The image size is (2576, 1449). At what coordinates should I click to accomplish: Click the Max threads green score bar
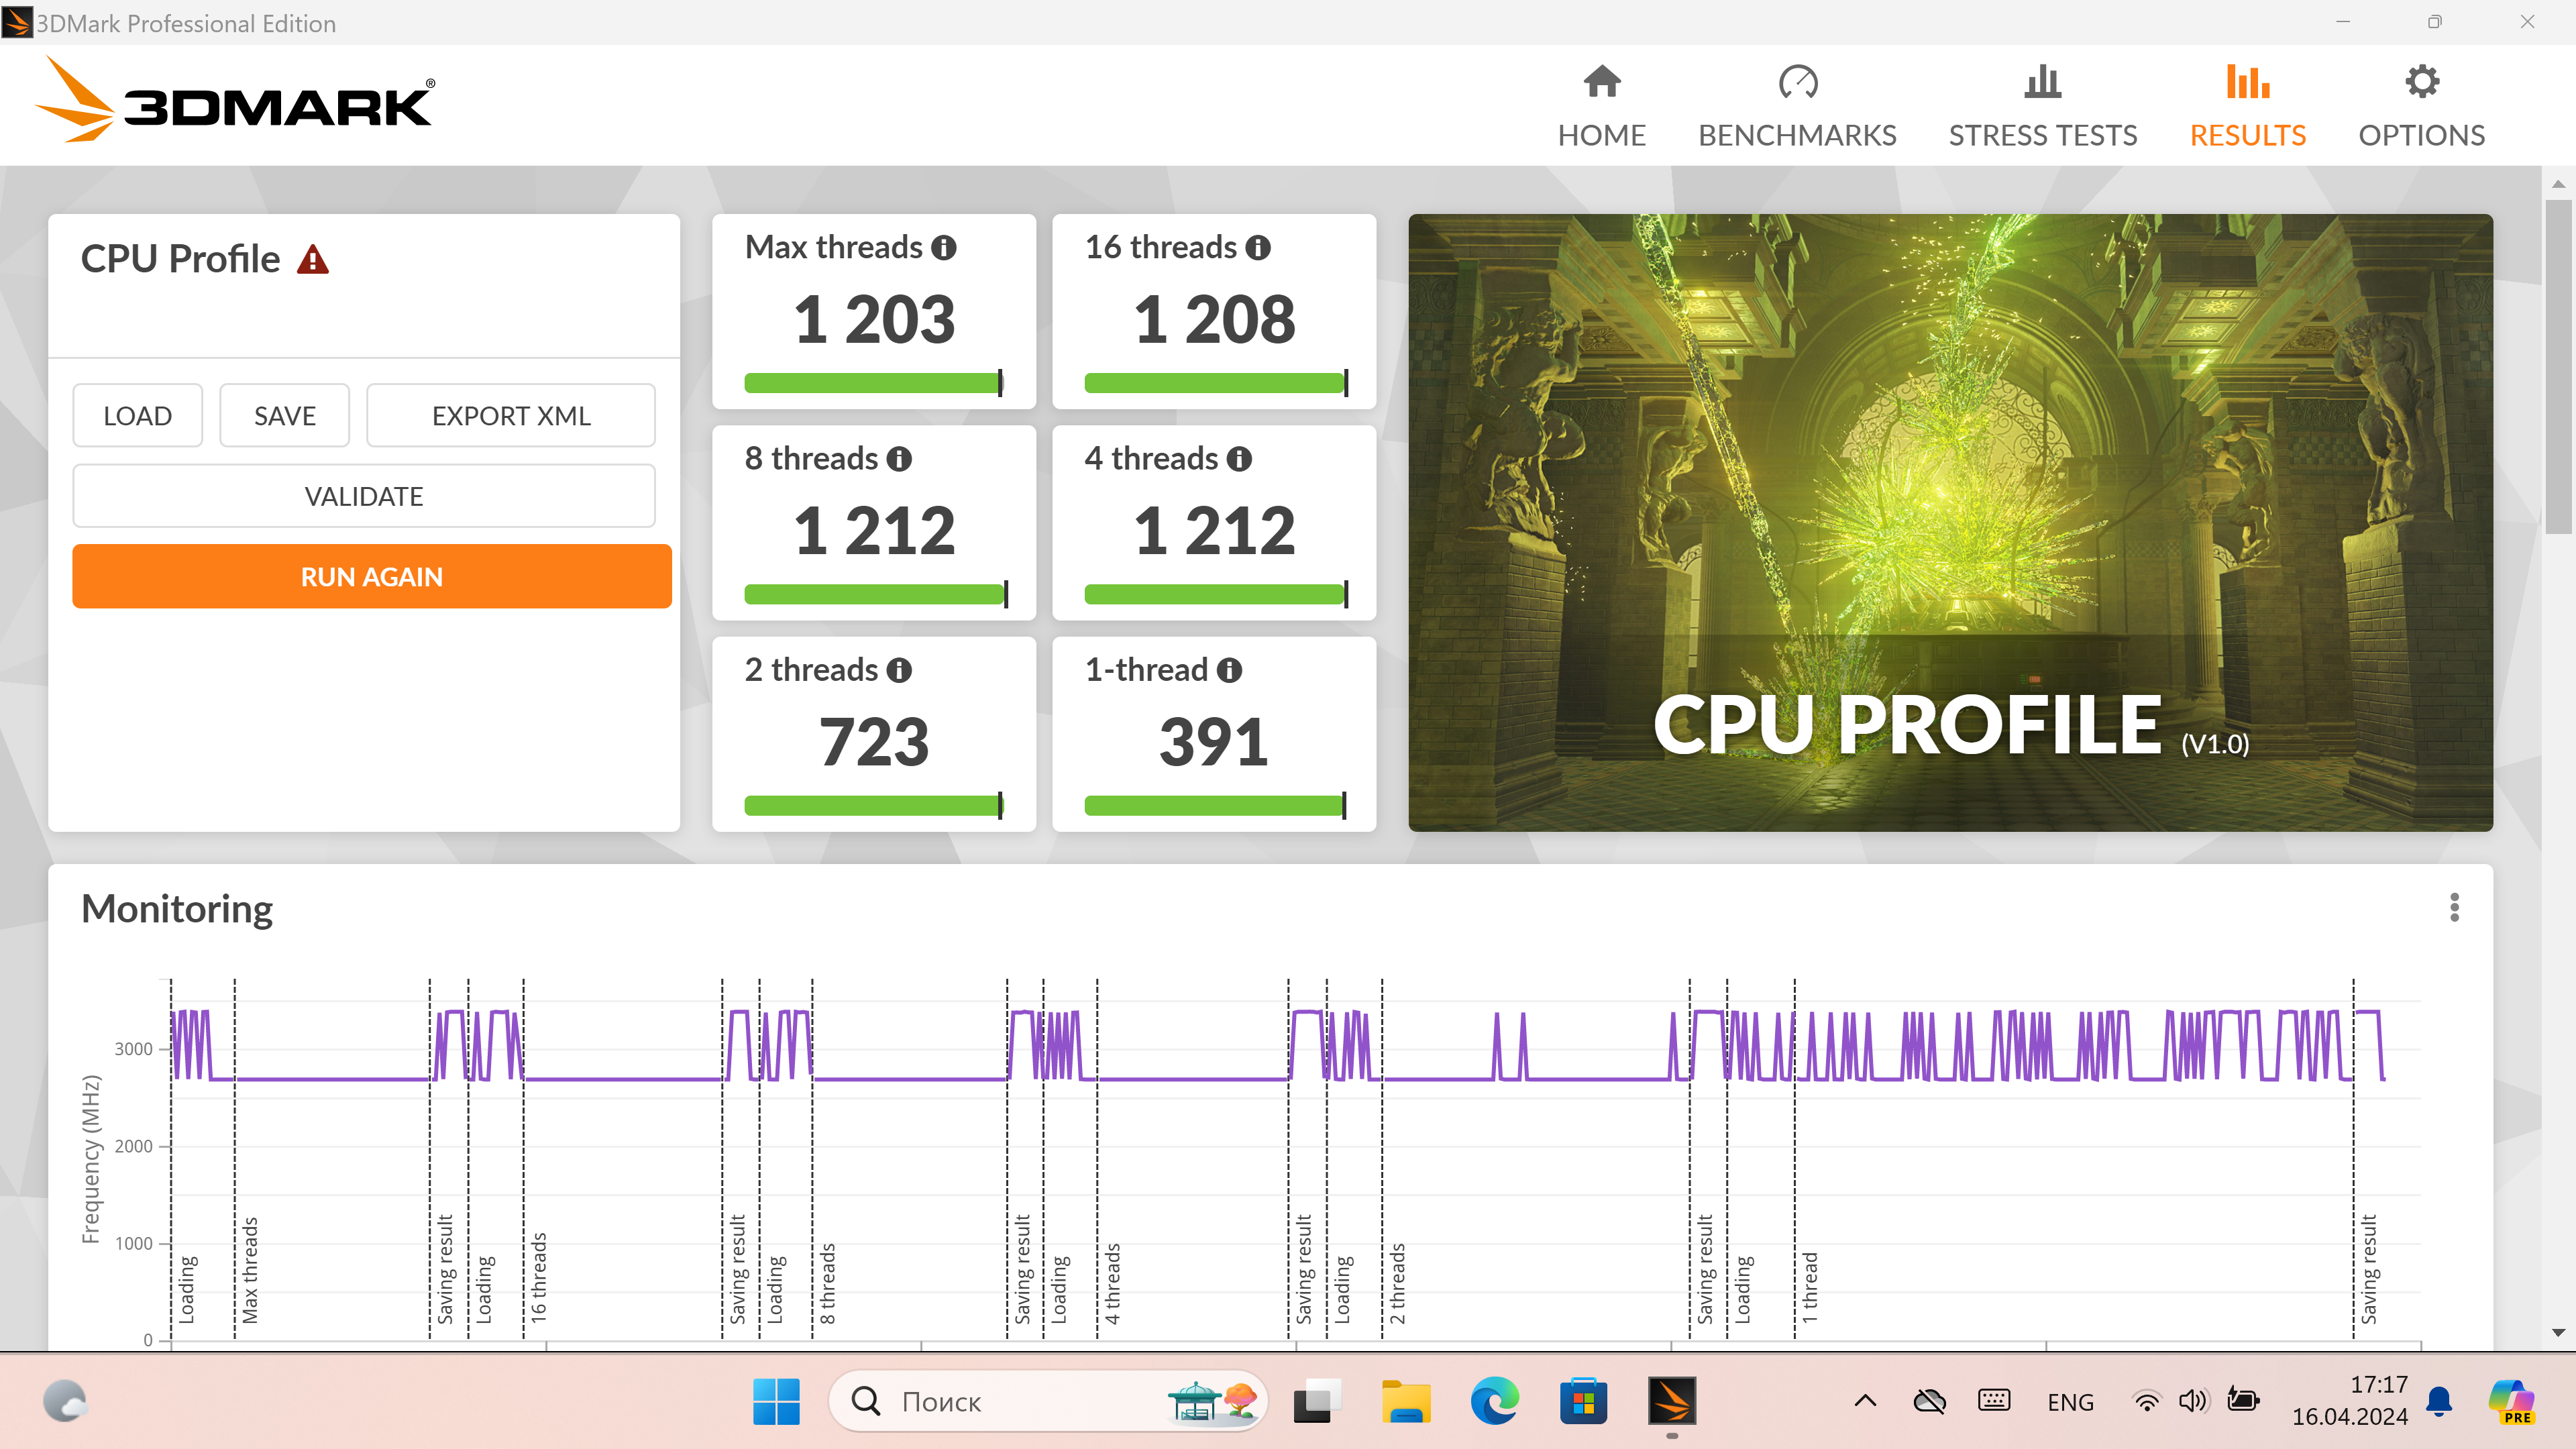point(872,383)
